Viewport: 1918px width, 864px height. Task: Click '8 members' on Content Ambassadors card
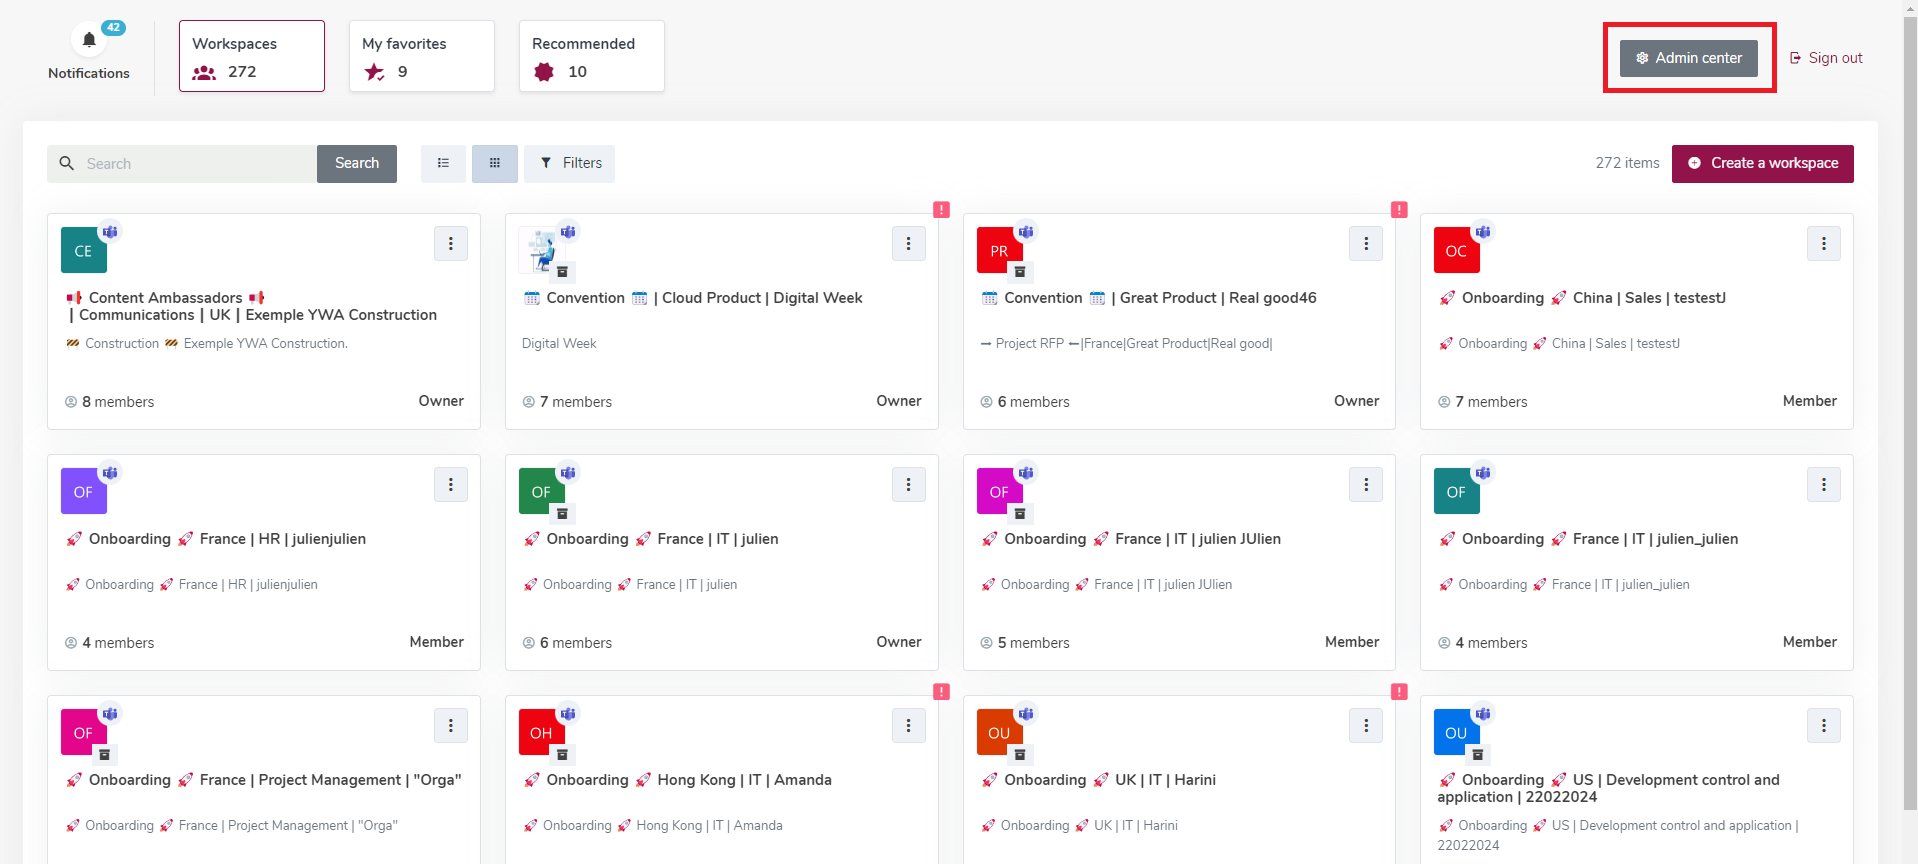110,402
